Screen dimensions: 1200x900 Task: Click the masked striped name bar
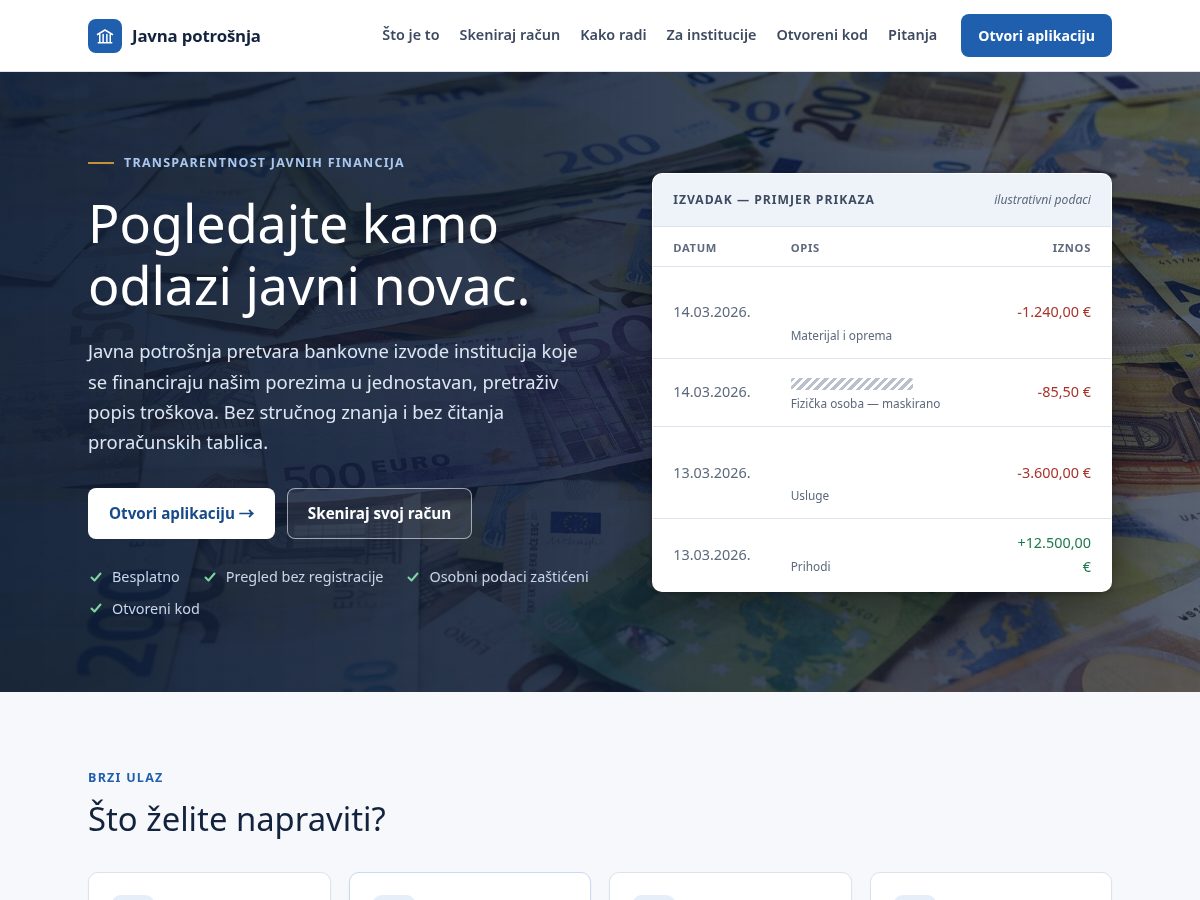(x=852, y=384)
